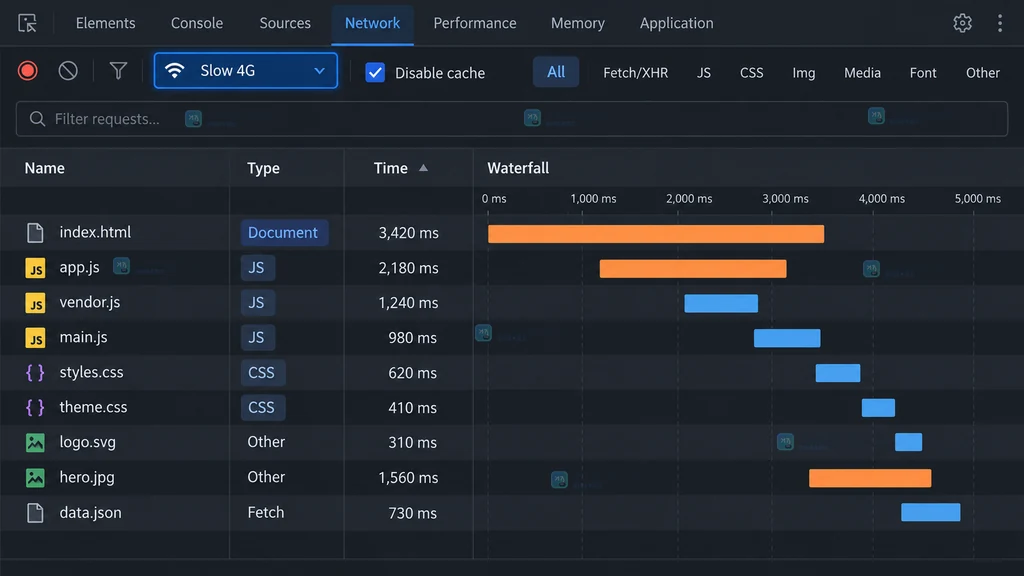Screen dimensions: 1024x576
Task: Click the braces icon beside styles.css
Action: (x=35, y=372)
